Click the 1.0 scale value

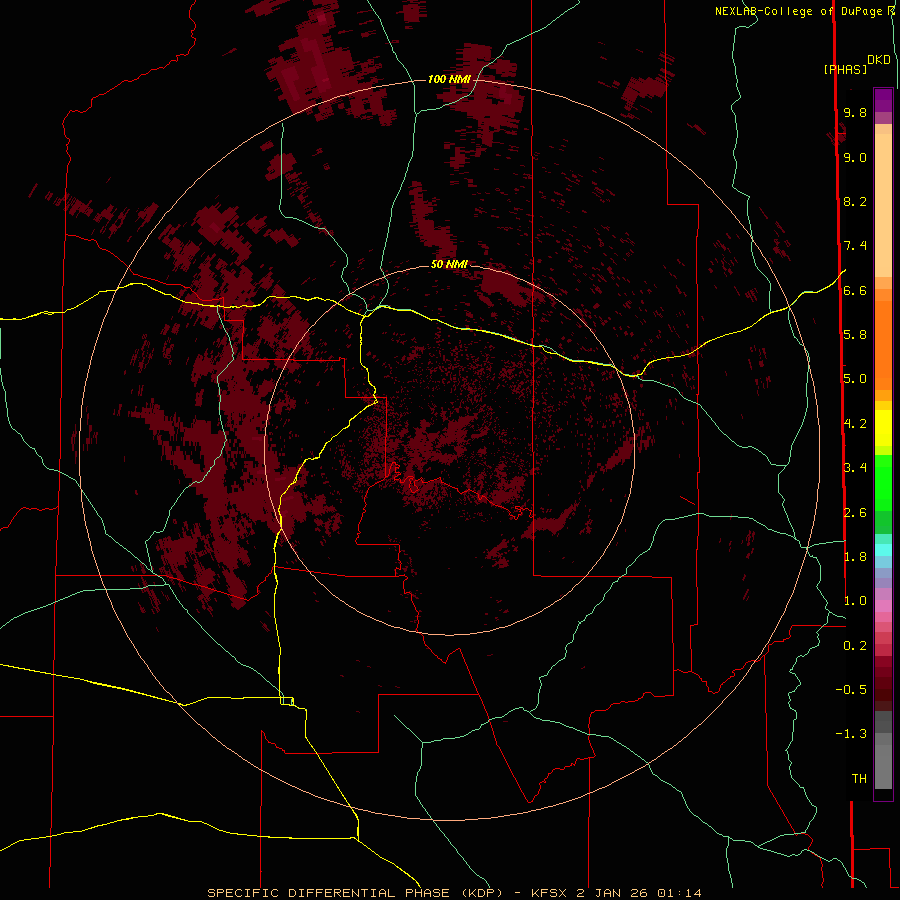855,600
